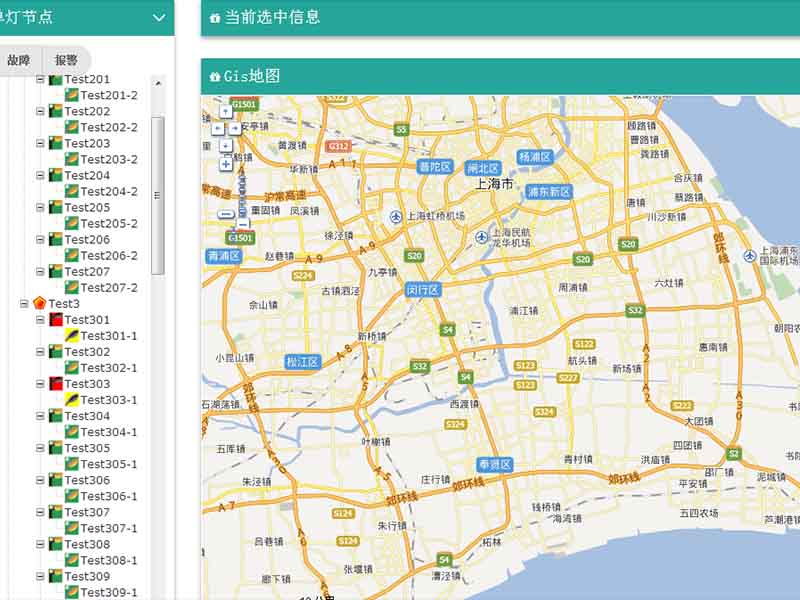Select the 杨浦区 district label on the map
This screenshot has width=800, height=600.
click(535, 157)
